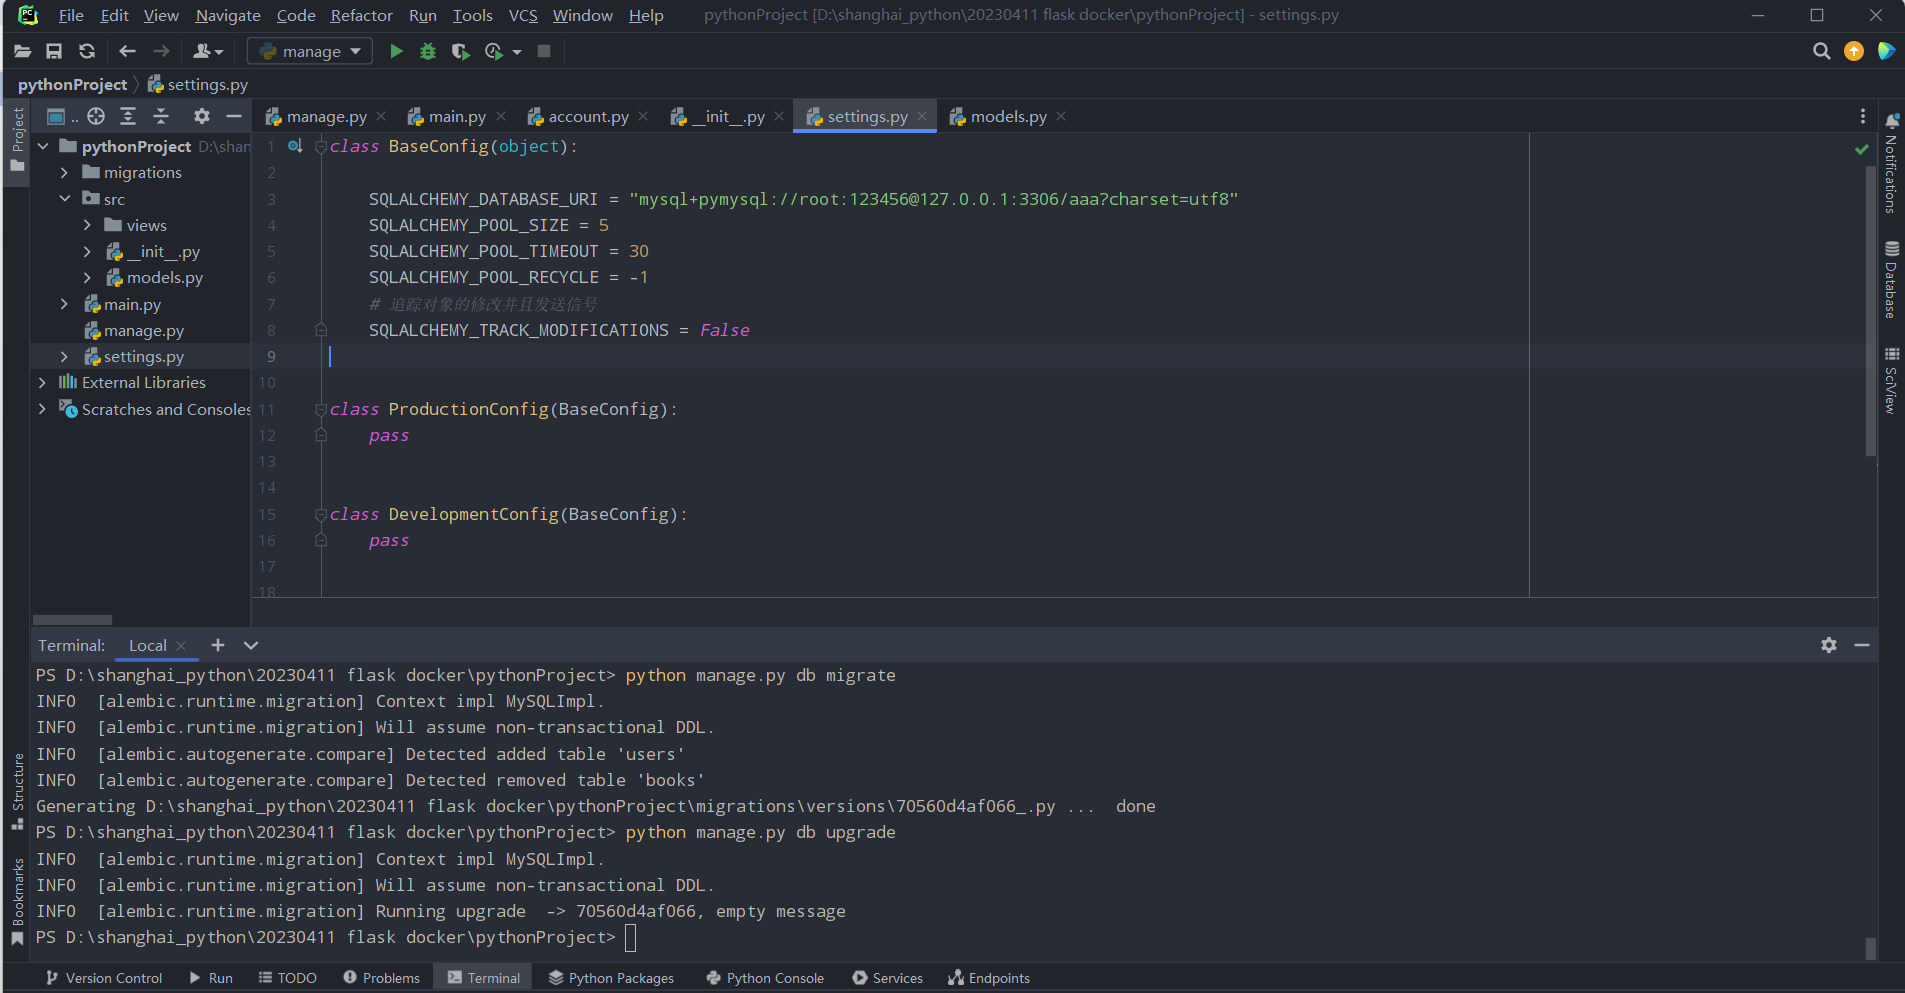This screenshot has width=1905, height=993.
Task: Save all files with the disk icon
Action: [54, 51]
